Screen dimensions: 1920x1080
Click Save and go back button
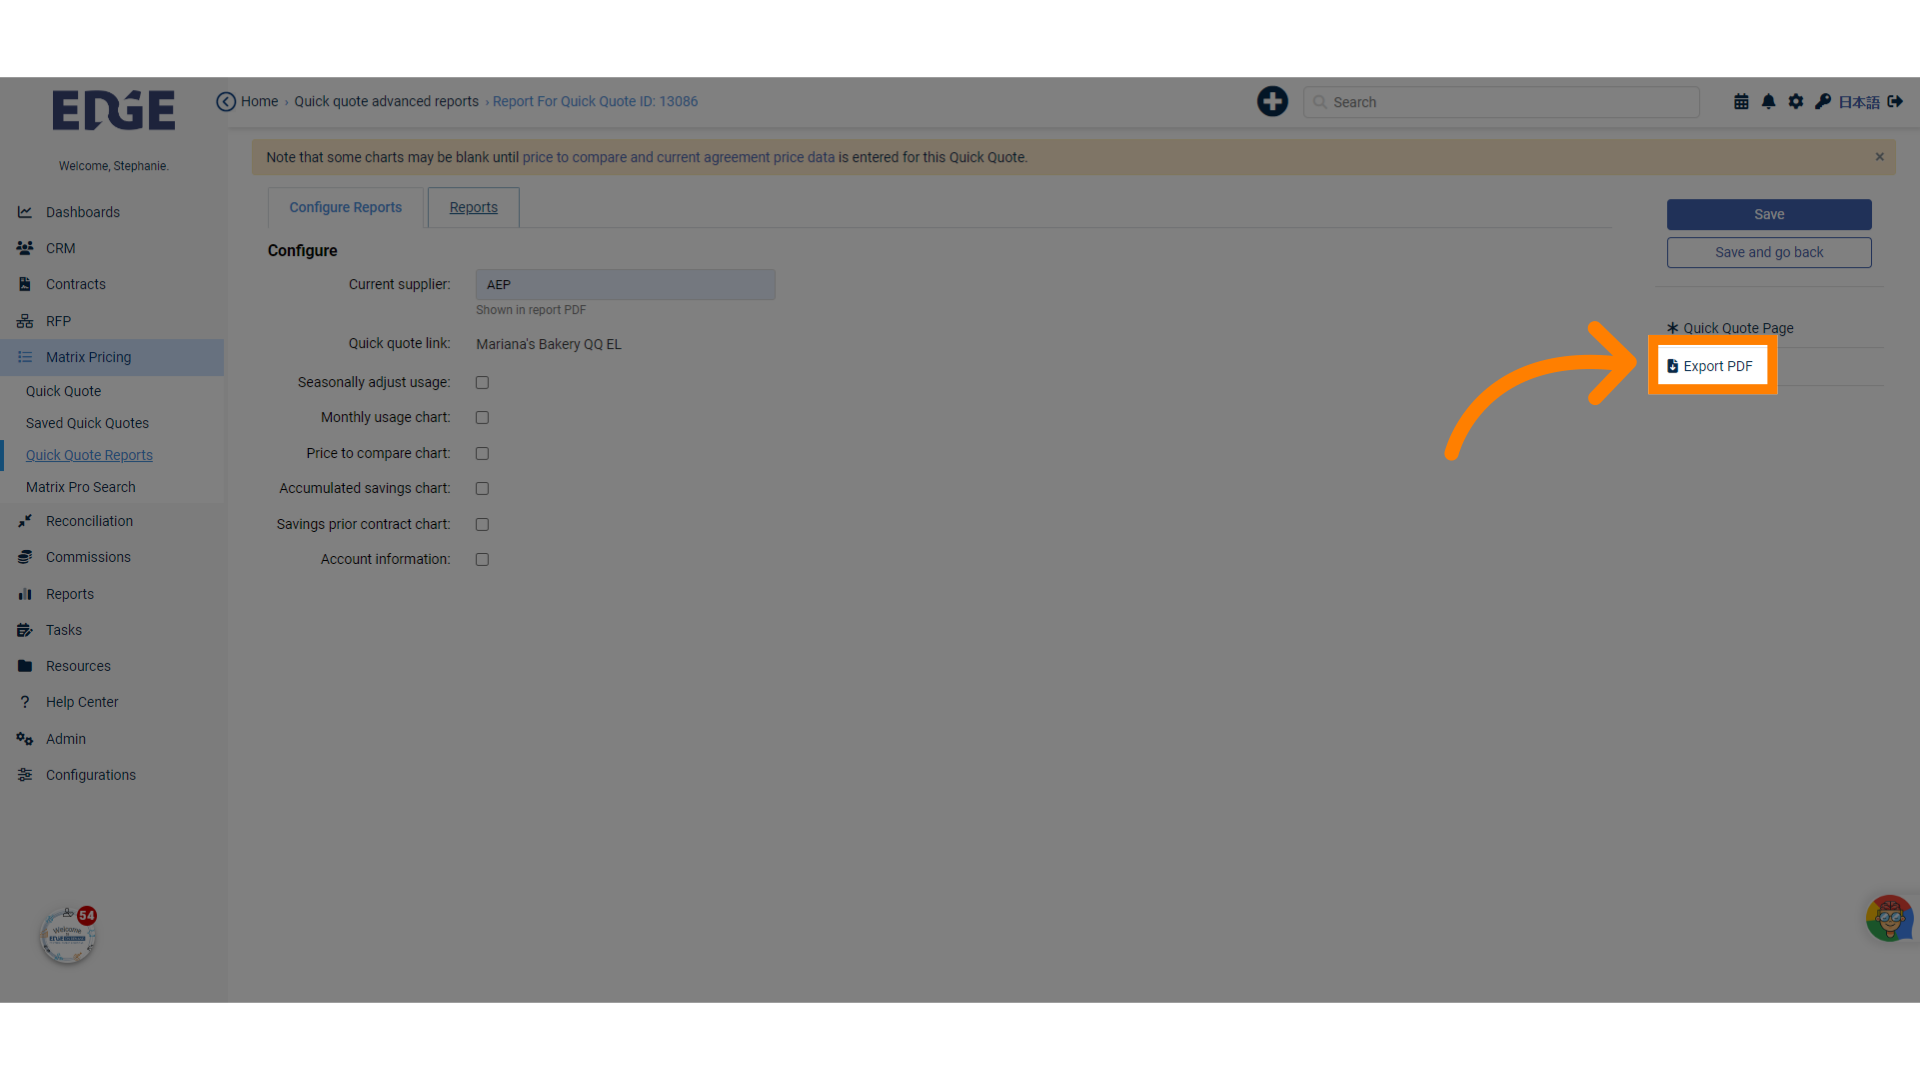(x=1769, y=252)
